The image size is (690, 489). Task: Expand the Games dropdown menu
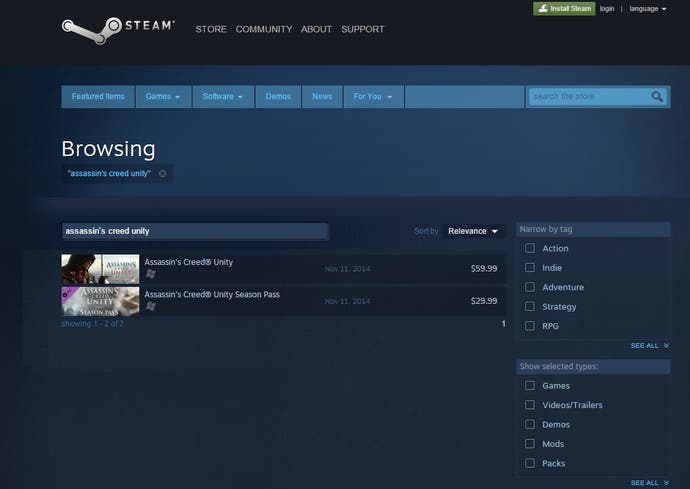163,97
